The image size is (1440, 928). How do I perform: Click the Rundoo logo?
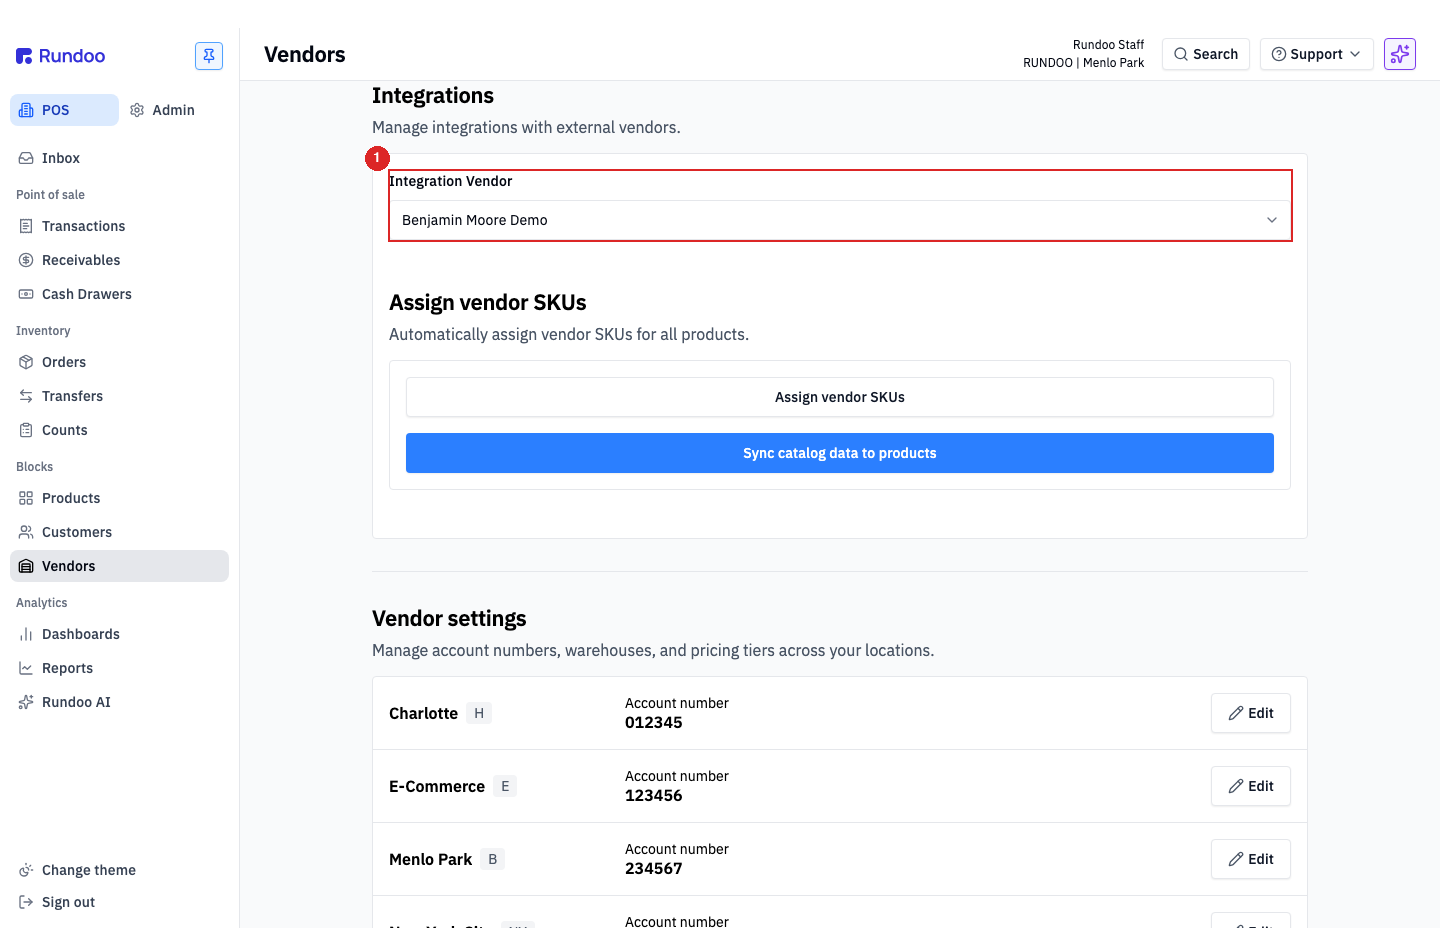[x=61, y=56]
